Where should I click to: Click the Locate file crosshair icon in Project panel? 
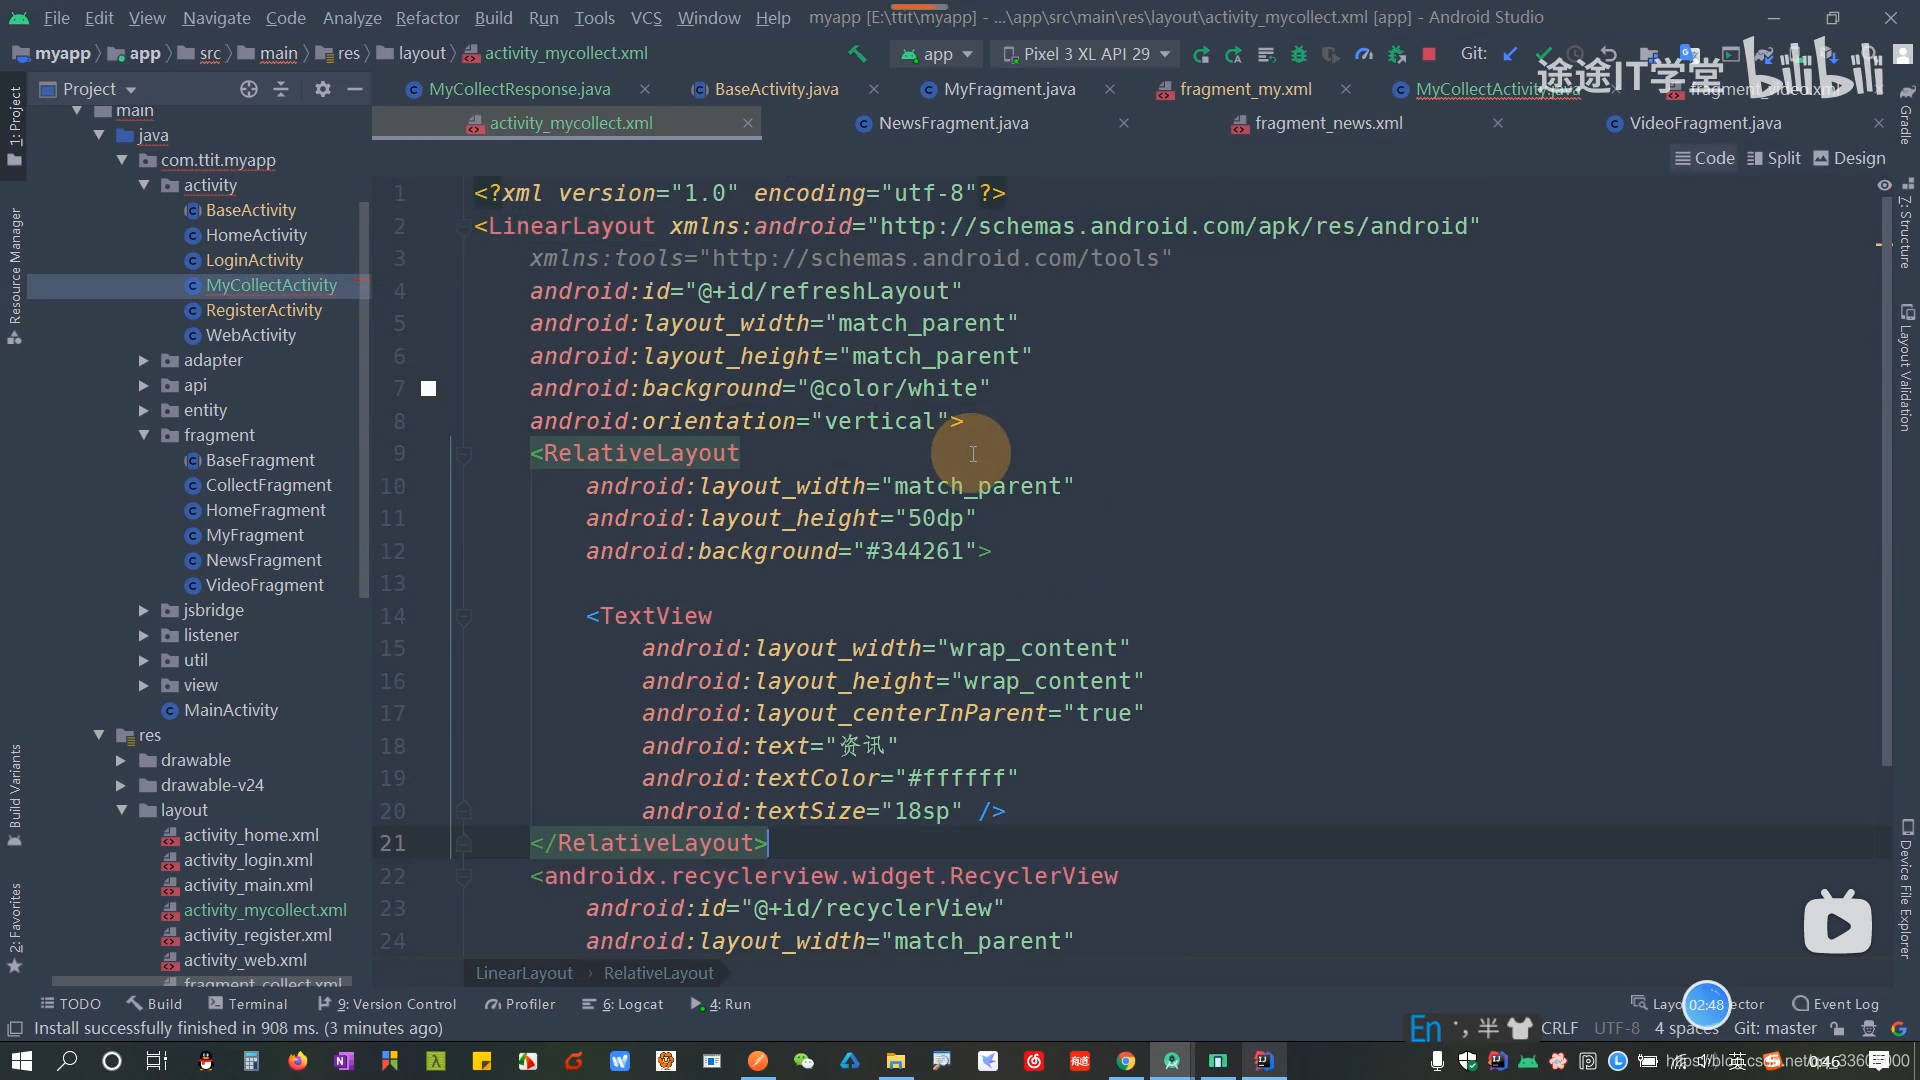point(249,89)
